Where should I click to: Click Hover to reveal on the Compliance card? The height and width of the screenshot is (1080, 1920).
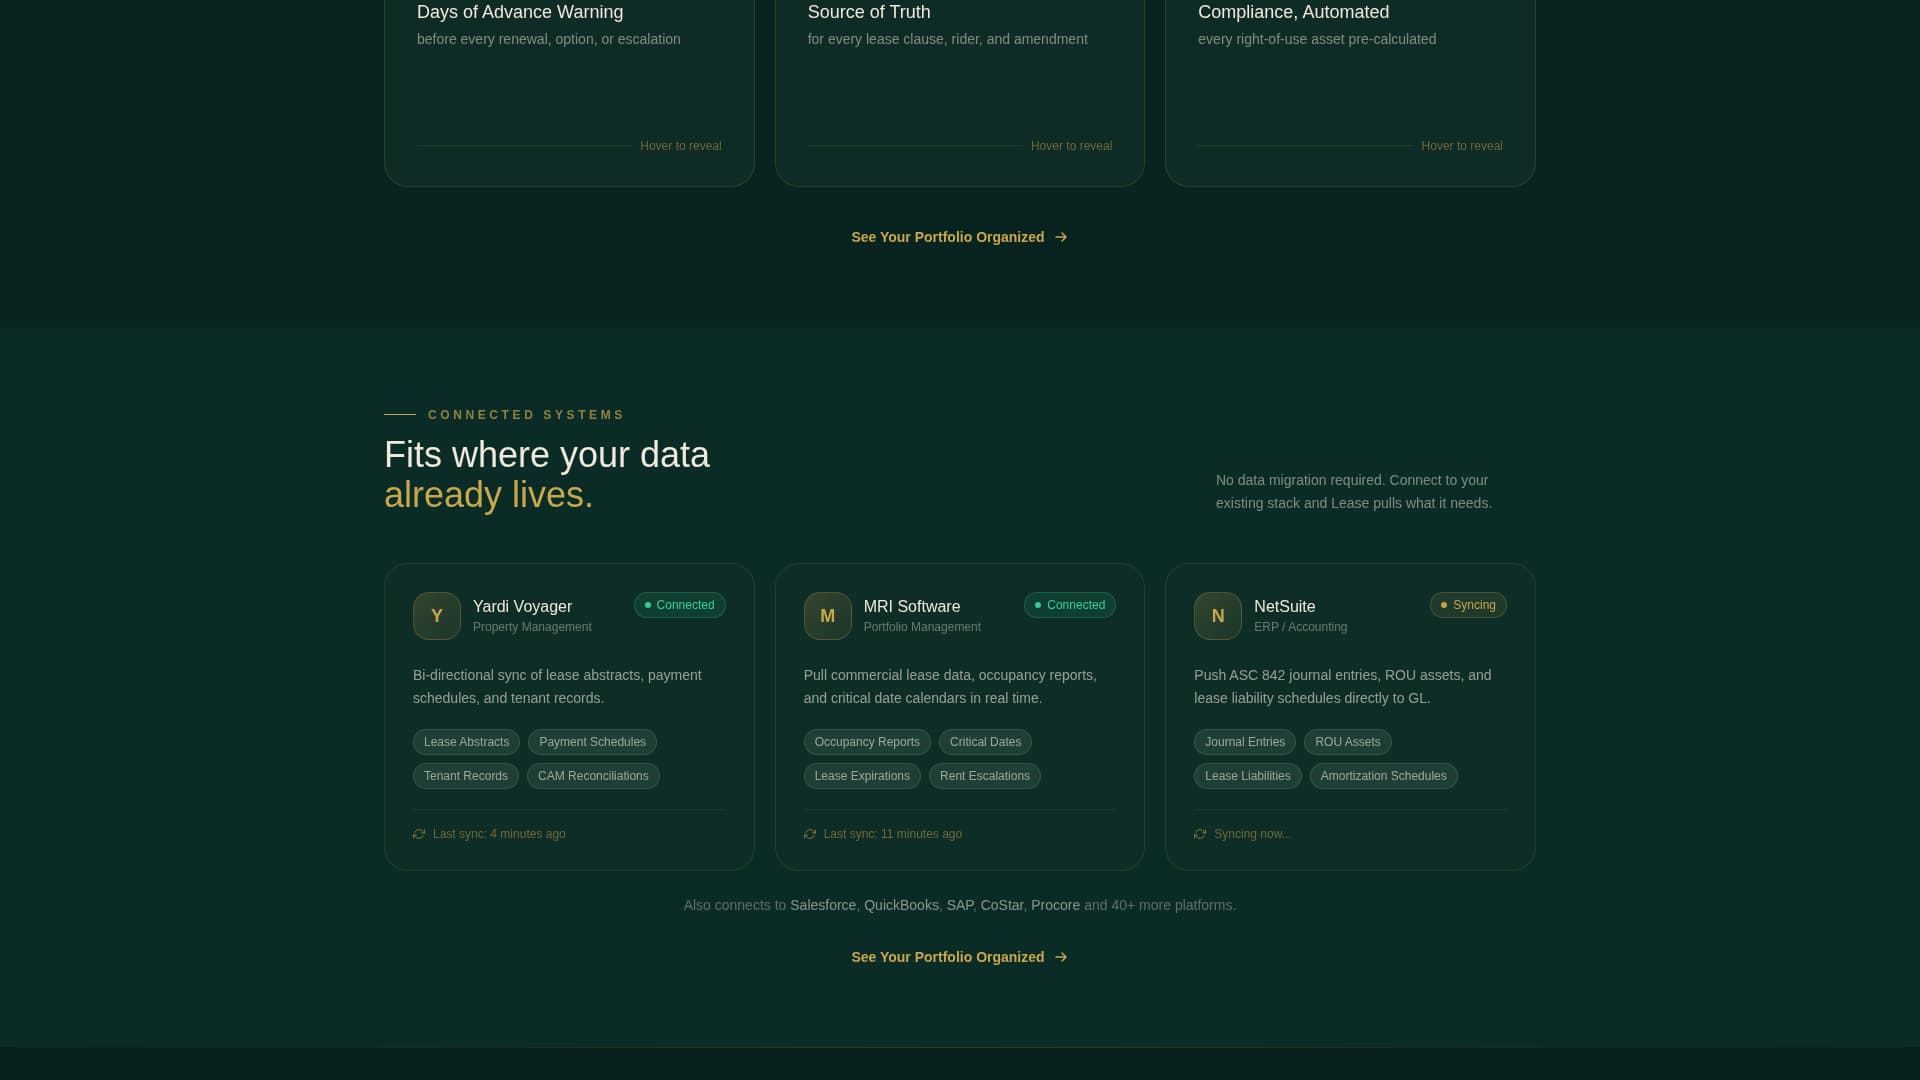1462,146
